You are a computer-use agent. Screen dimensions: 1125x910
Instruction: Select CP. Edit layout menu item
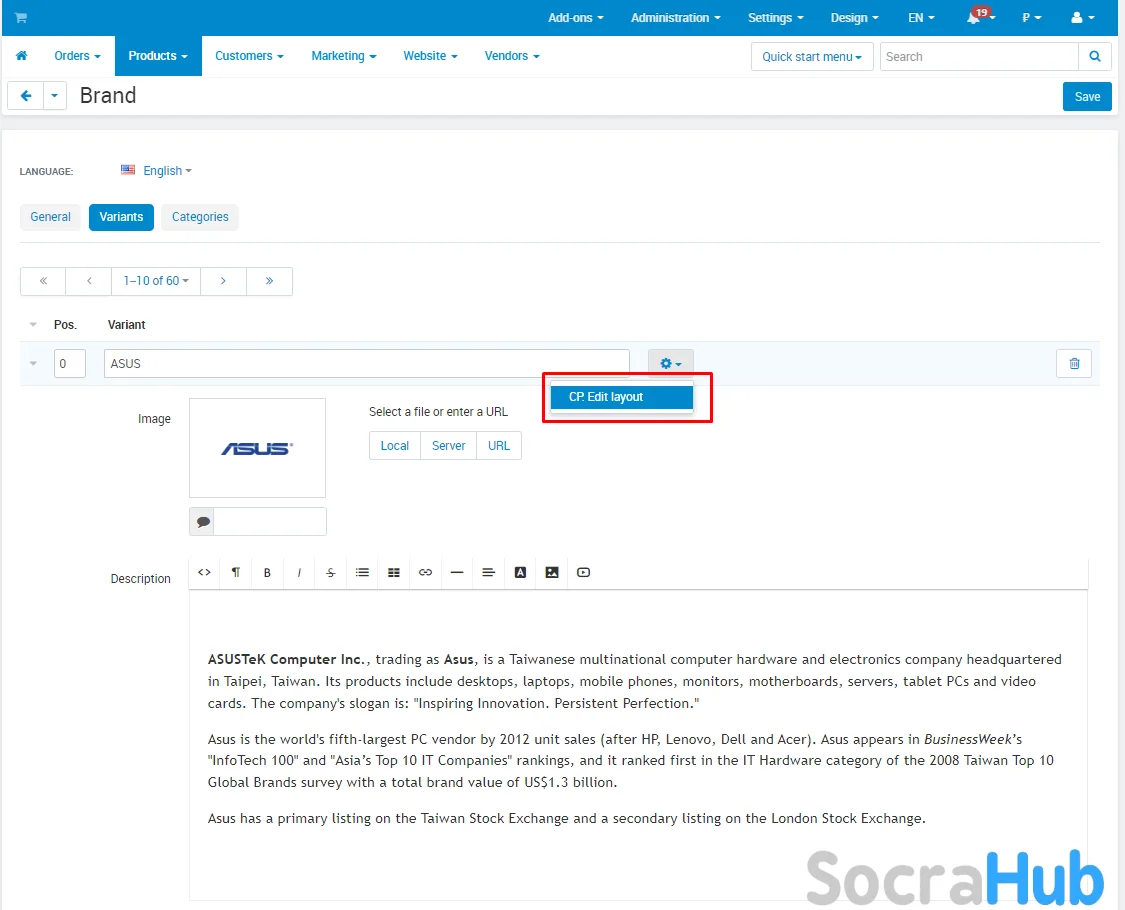tap(621, 397)
